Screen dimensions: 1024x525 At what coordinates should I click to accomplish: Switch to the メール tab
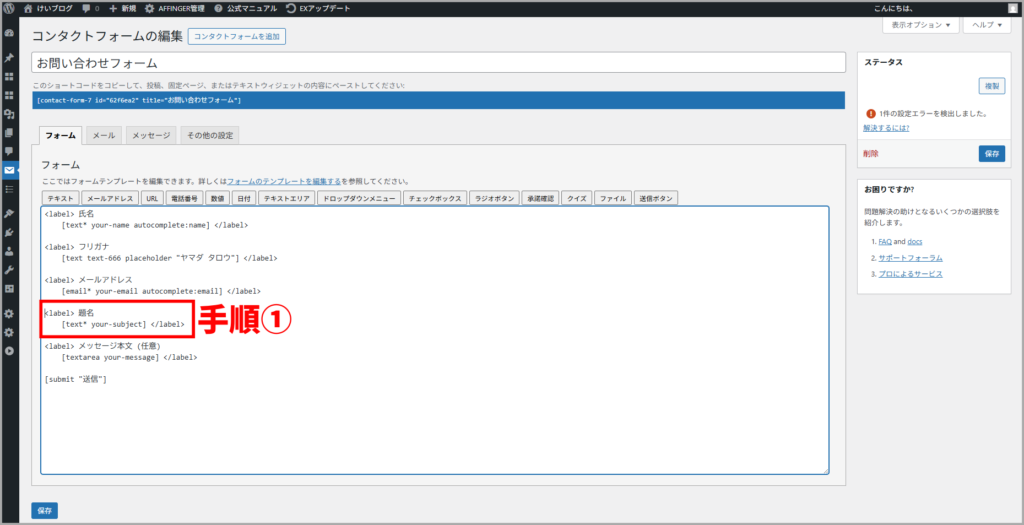click(103, 135)
